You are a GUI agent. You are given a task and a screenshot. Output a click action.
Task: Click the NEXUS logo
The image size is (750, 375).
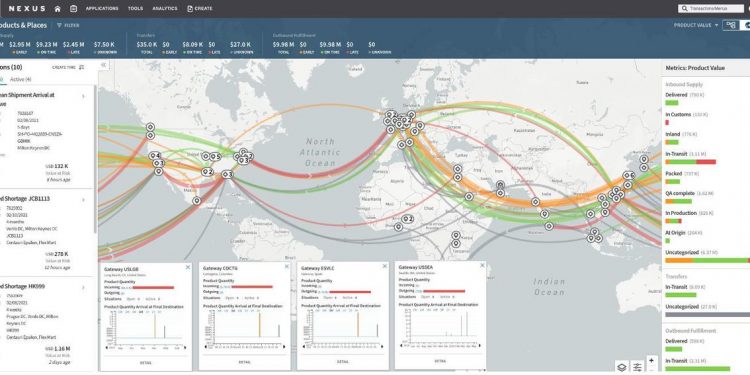point(27,9)
